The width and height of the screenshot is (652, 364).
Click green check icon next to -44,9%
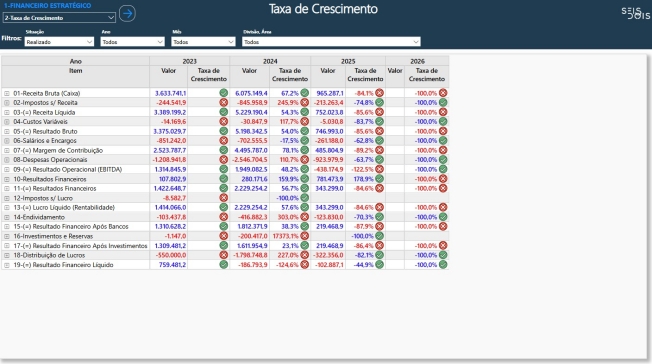[379, 265]
